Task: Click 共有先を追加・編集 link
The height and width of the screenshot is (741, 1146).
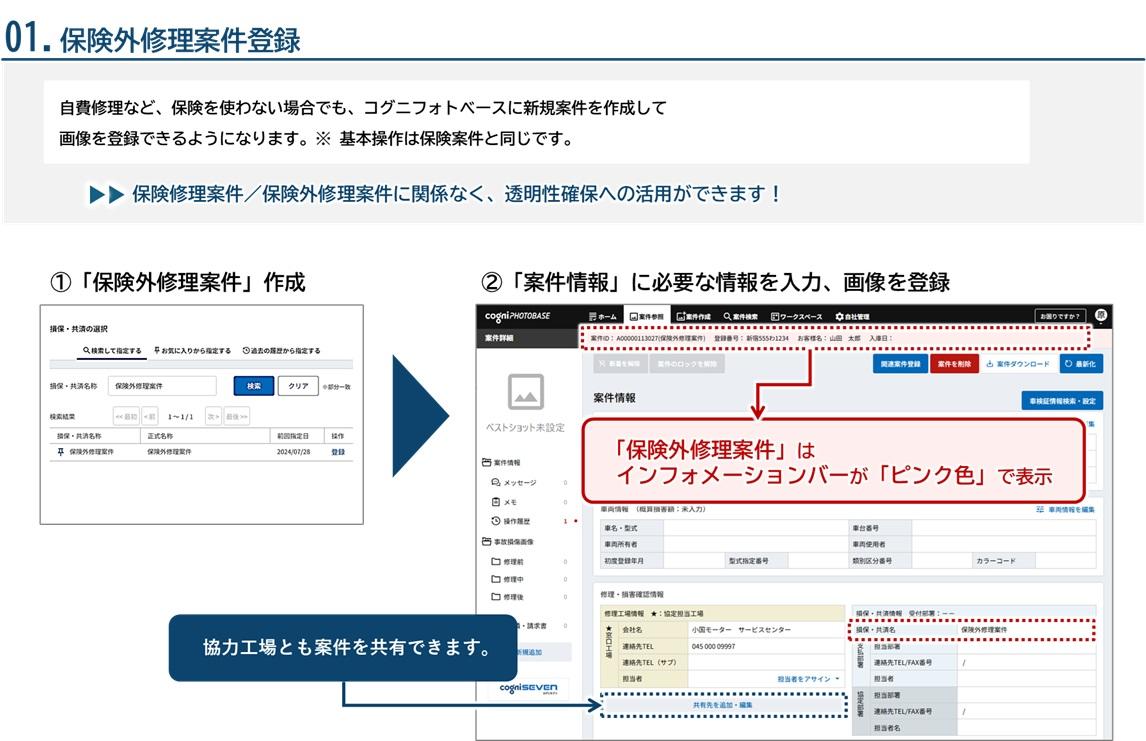Action: (x=722, y=705)
